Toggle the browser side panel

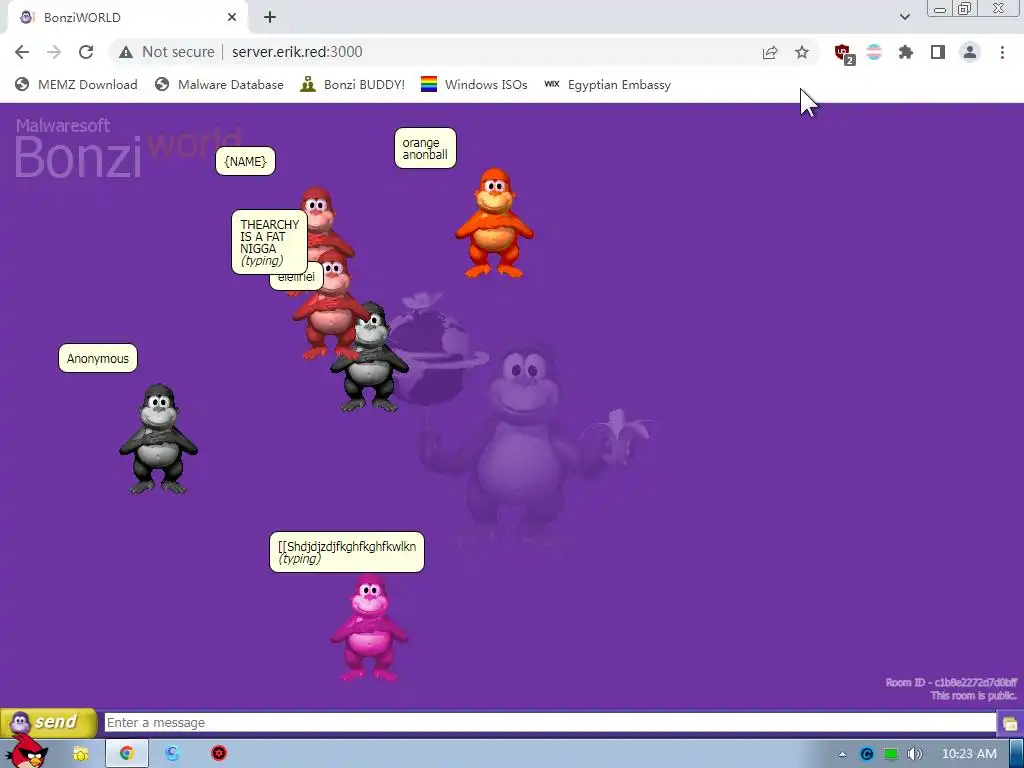938,52
